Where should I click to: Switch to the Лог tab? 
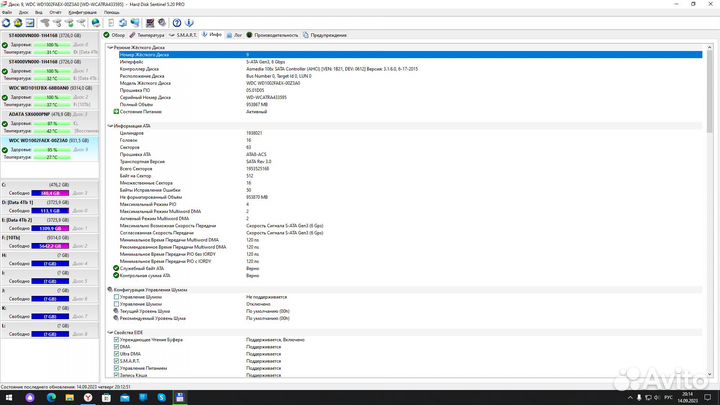(x=234, y=35)
